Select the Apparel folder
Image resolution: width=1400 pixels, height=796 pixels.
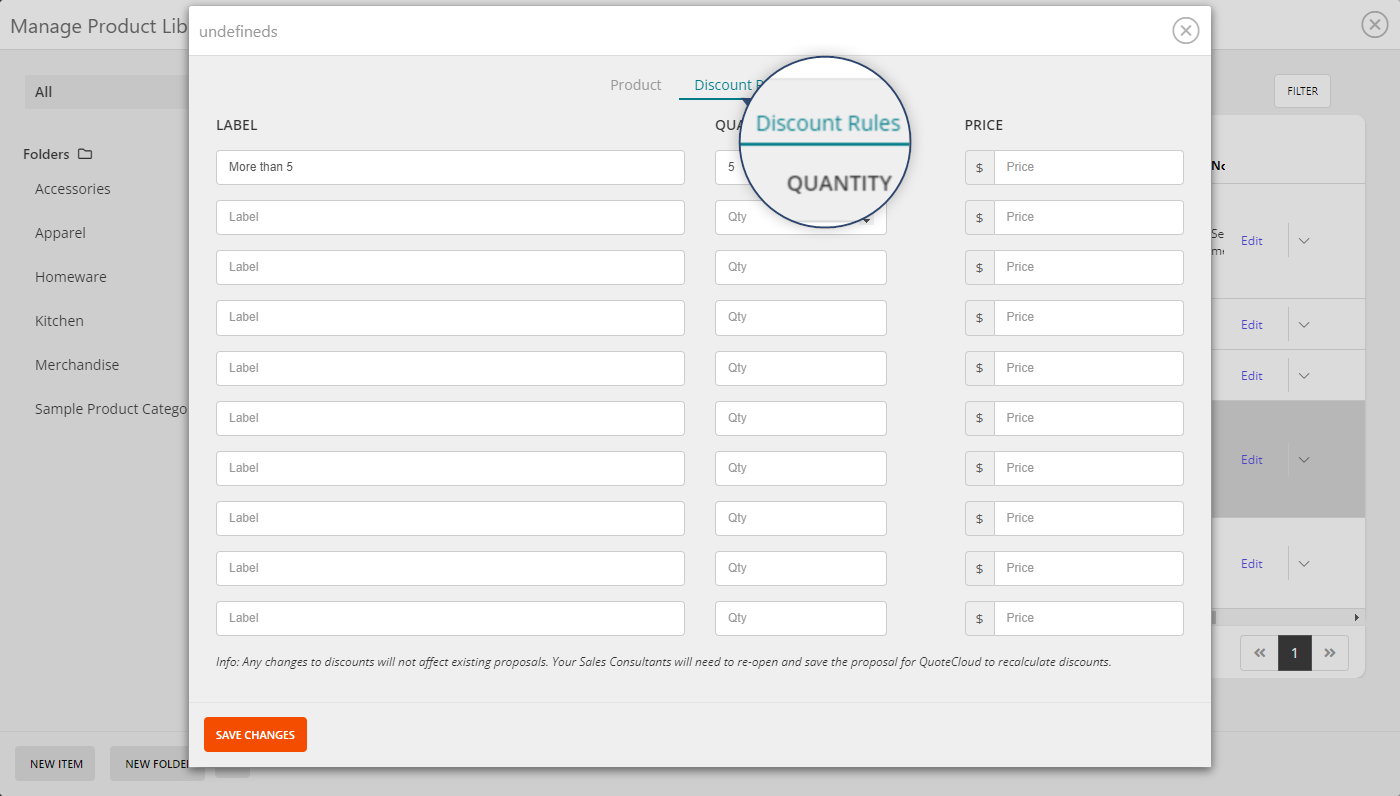pyautogui.click(x=60, y=232)
